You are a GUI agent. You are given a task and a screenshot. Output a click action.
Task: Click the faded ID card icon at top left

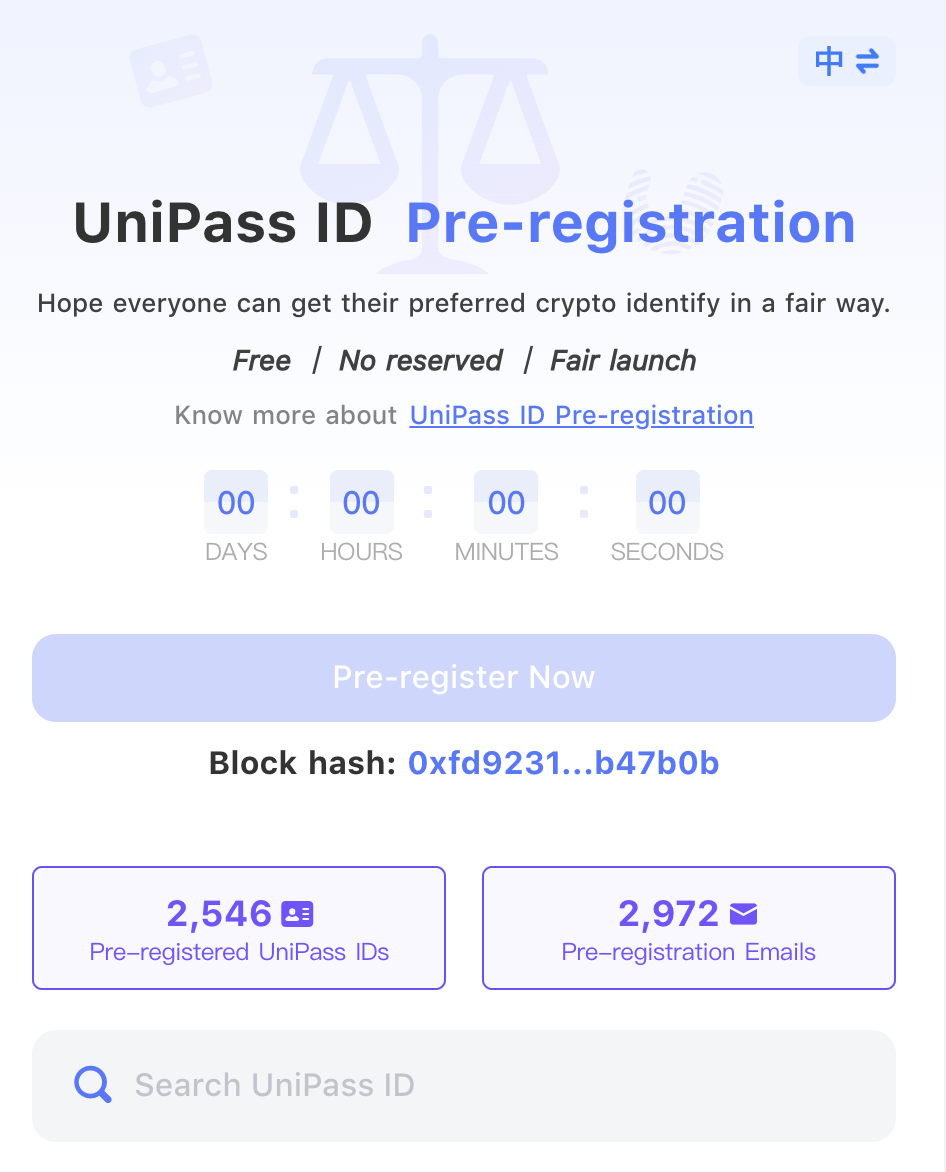tap(170, 70)
